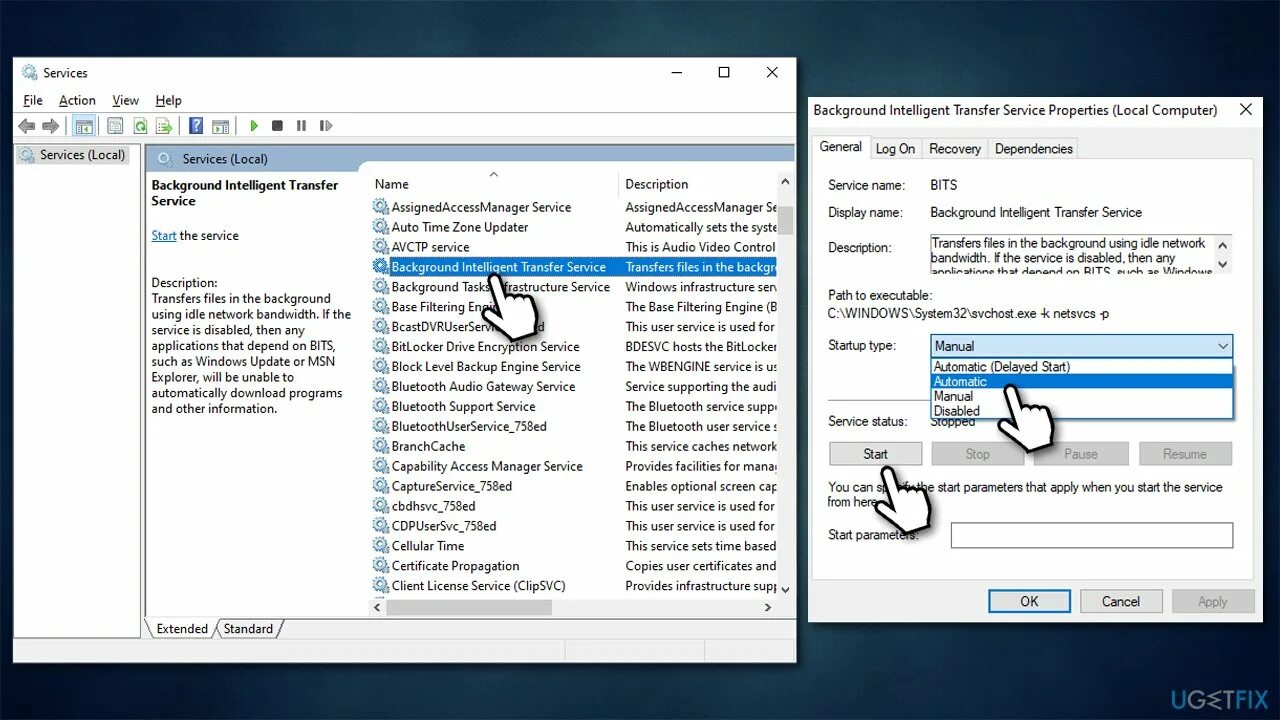The height and width of the screenshot is (720, 1280).
Task: Select the CDPUserSvc_758ed row
Action: click(574, 526)
